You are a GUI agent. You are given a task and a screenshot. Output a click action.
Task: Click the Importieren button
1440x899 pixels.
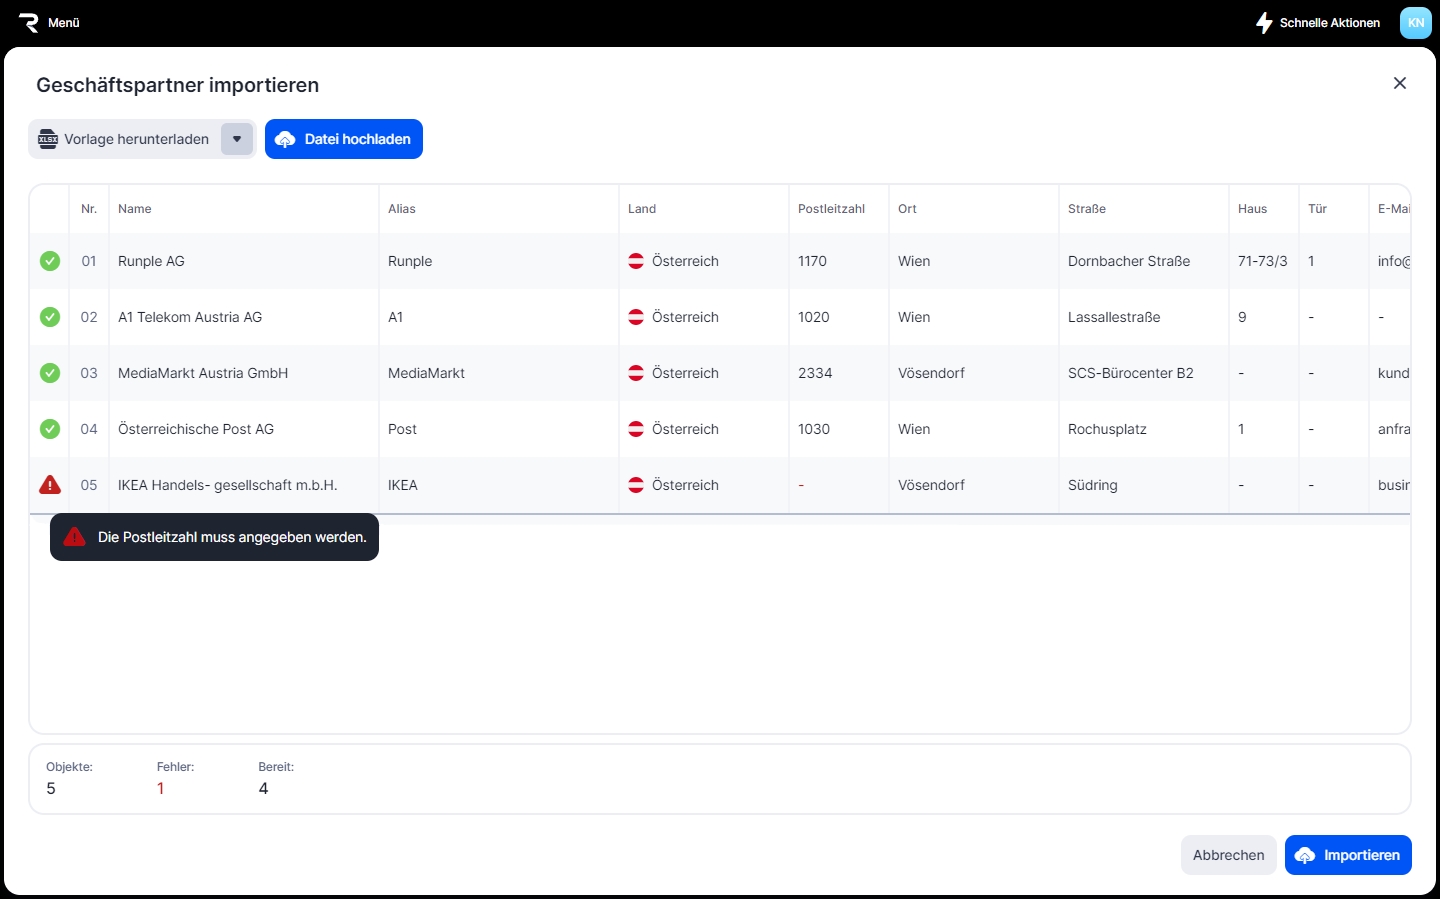click(x=1348, y=855)
